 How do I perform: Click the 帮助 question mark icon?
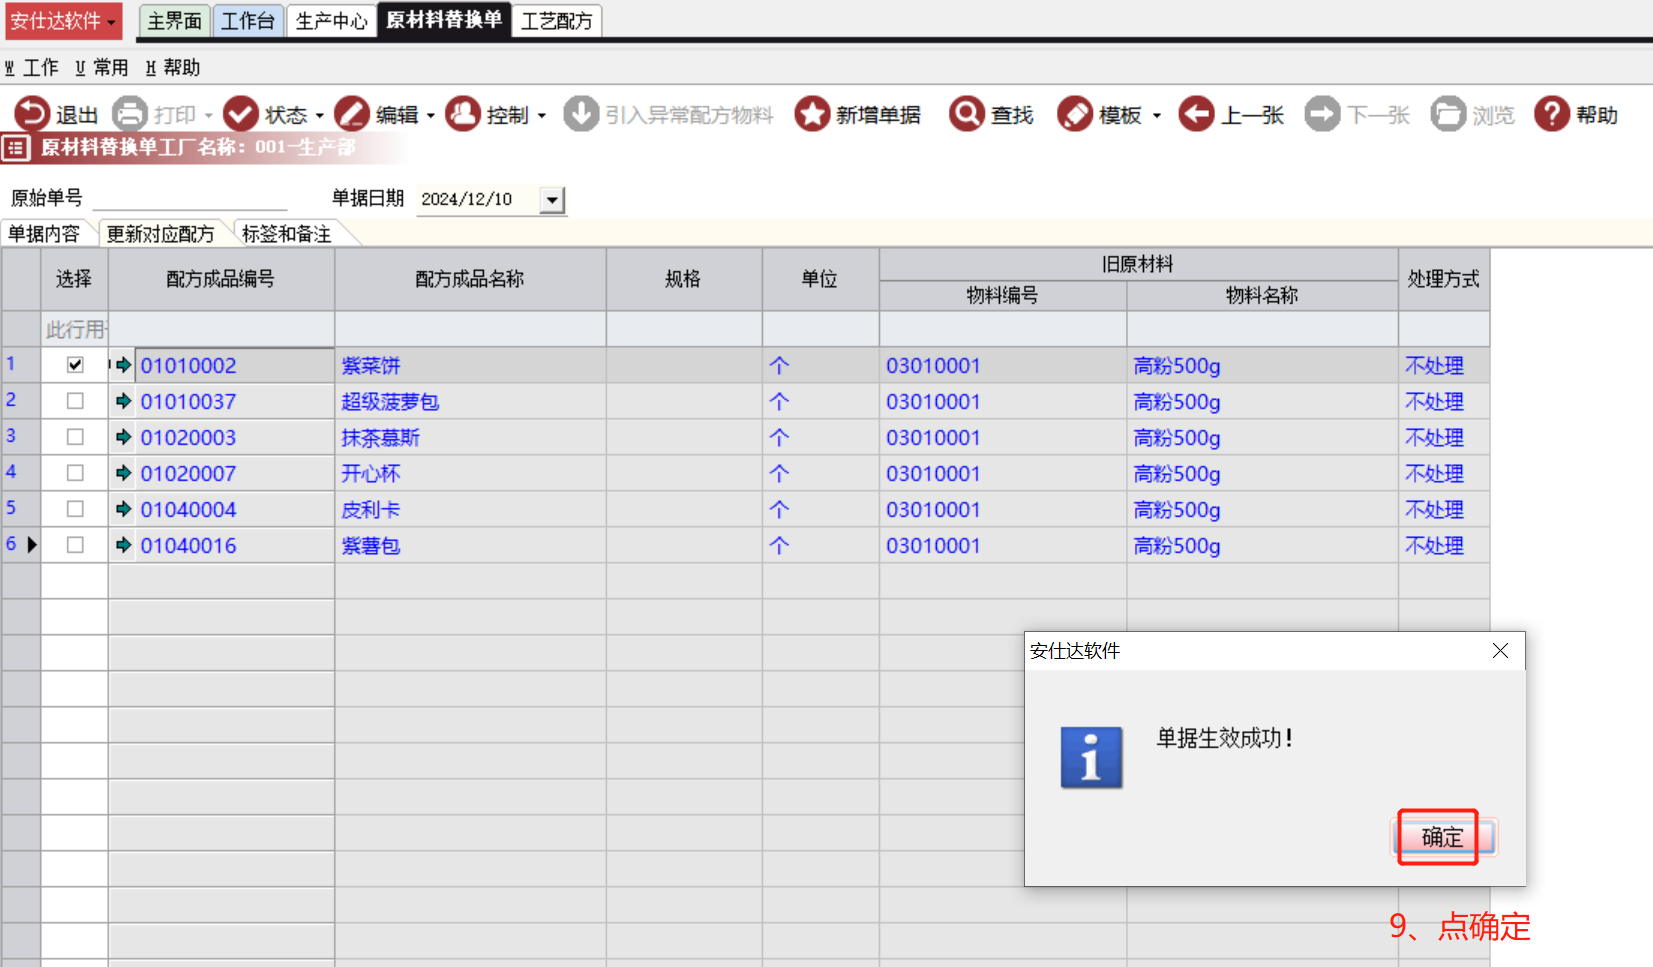point(1551,114)
